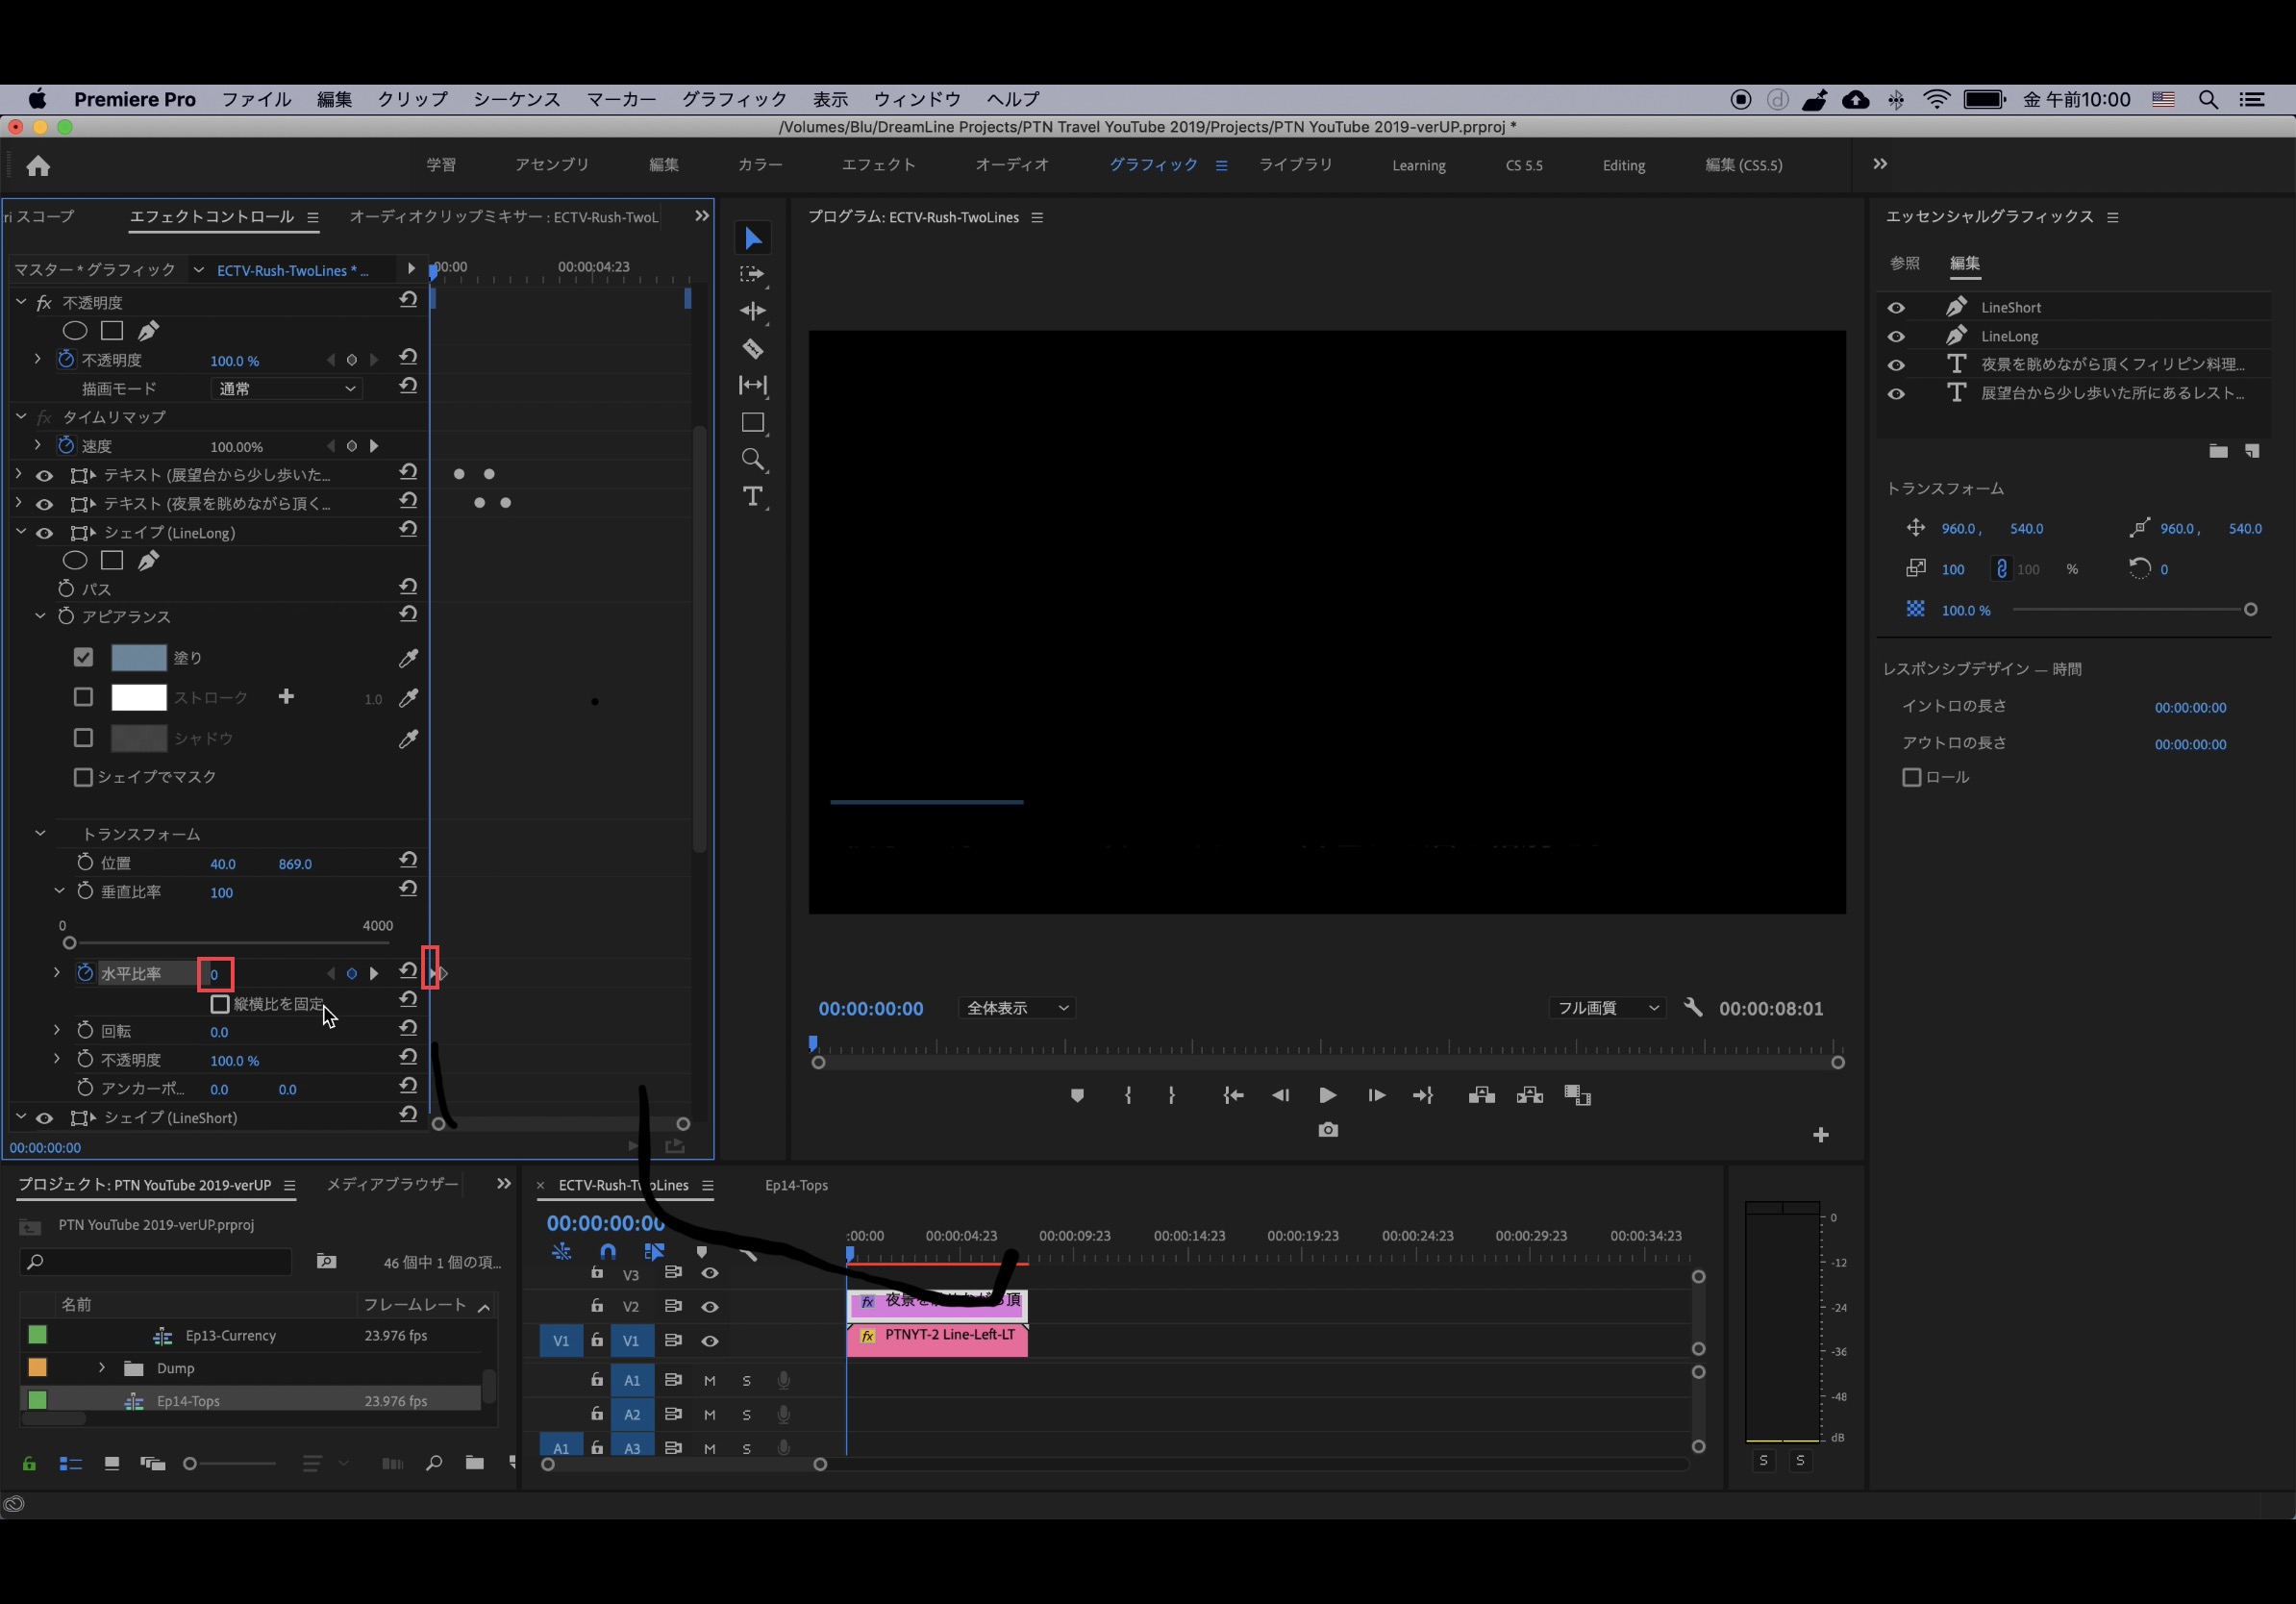
Task: Open the エフェクト workspace
Action: pos(878,165)
